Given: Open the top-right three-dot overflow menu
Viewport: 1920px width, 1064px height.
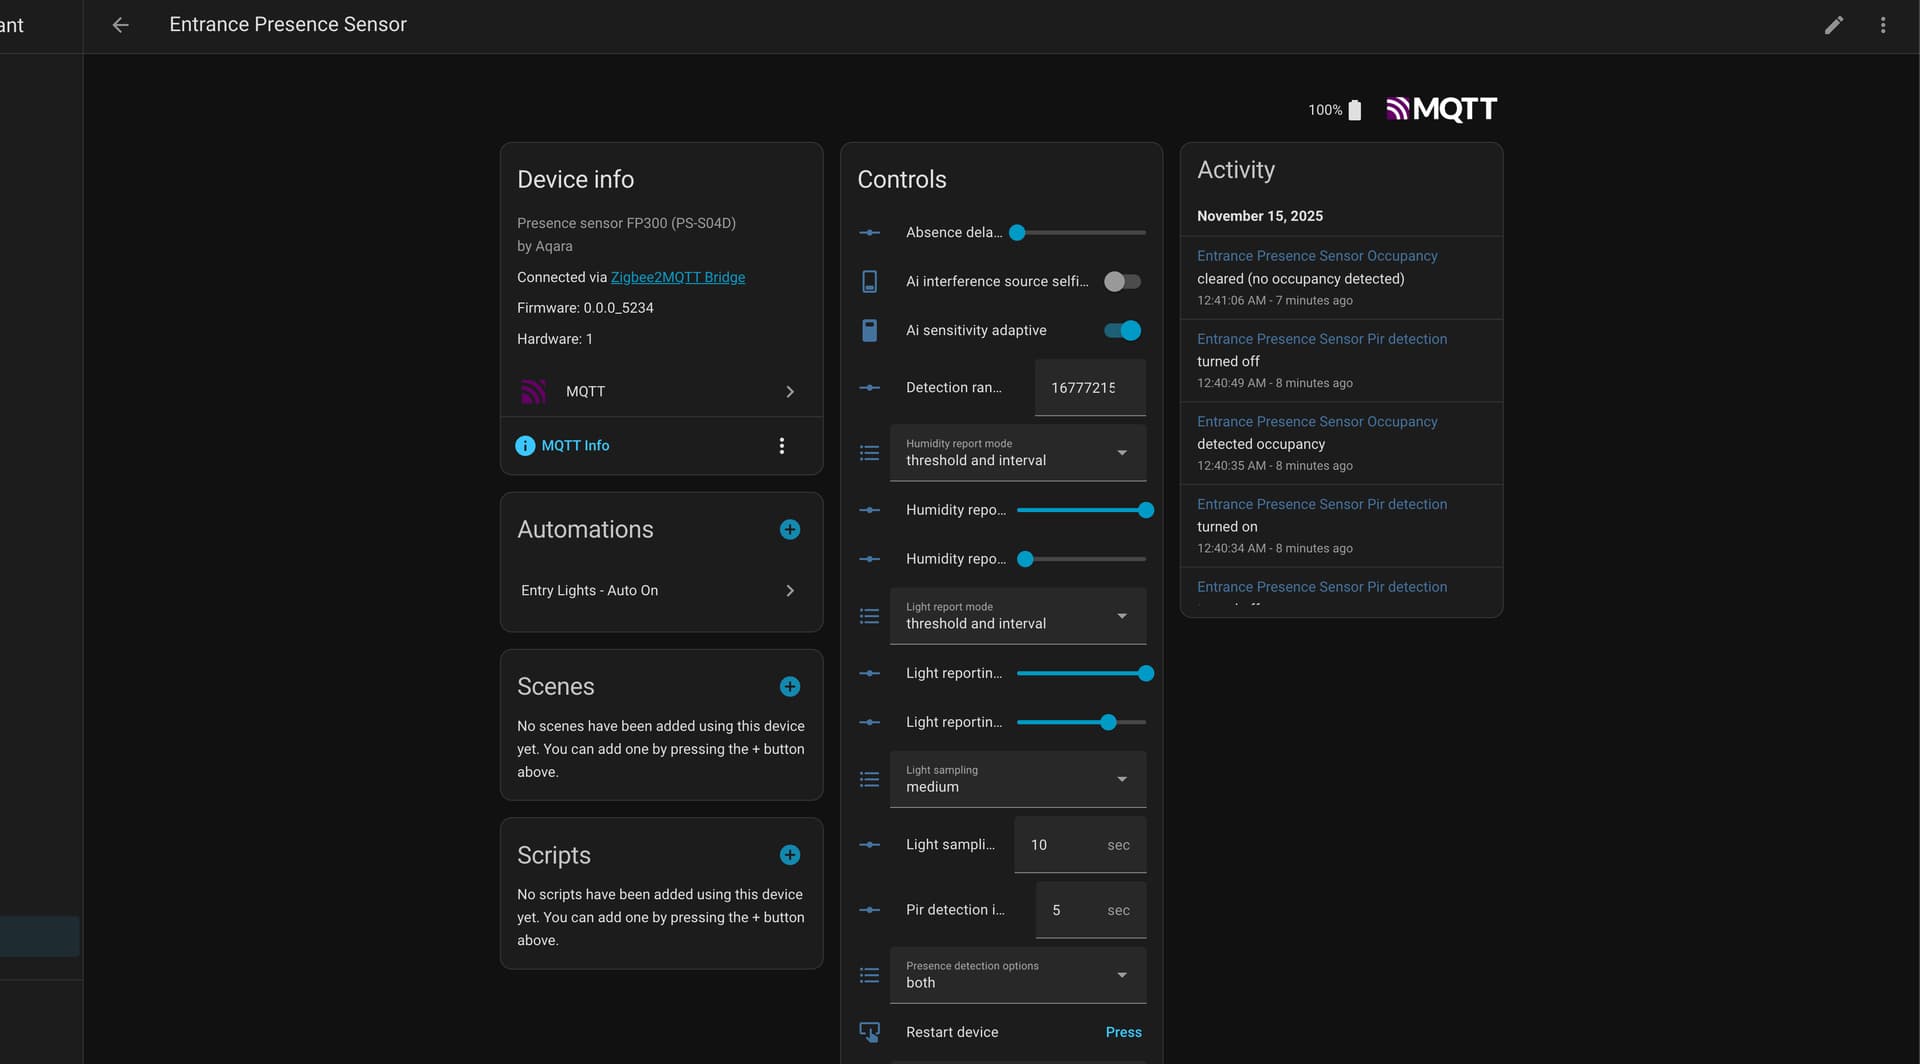Looking at the screenshot, I should (x=1883, y=25).
